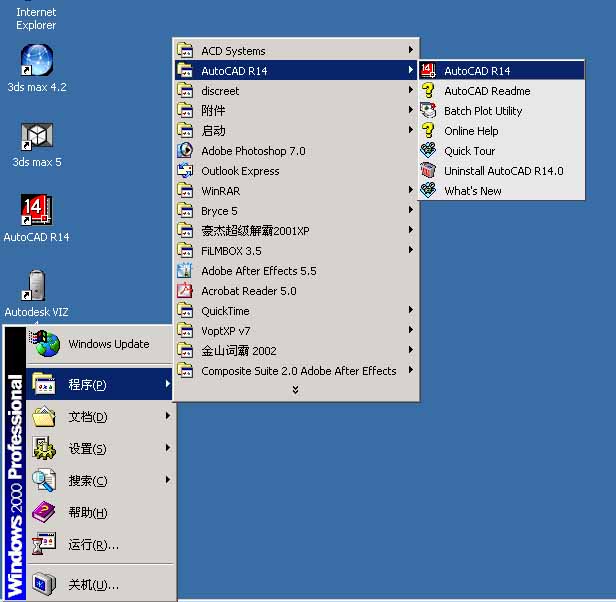Image resolution: width=616 pixels, height=602 pixels.
Task: Expand the 启动 submenu arrow
Action: click(x=411, y=130)
